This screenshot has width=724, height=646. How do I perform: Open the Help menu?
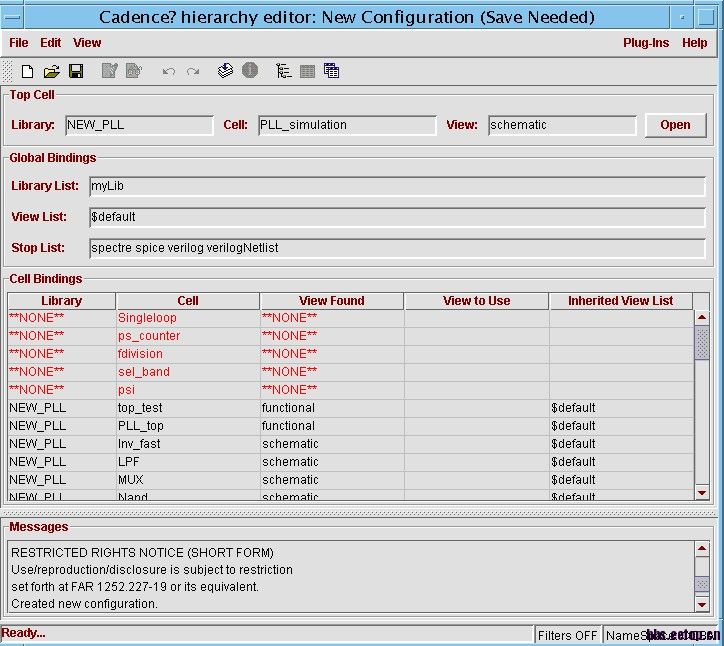pyautogui.click(x=694, y=43)
